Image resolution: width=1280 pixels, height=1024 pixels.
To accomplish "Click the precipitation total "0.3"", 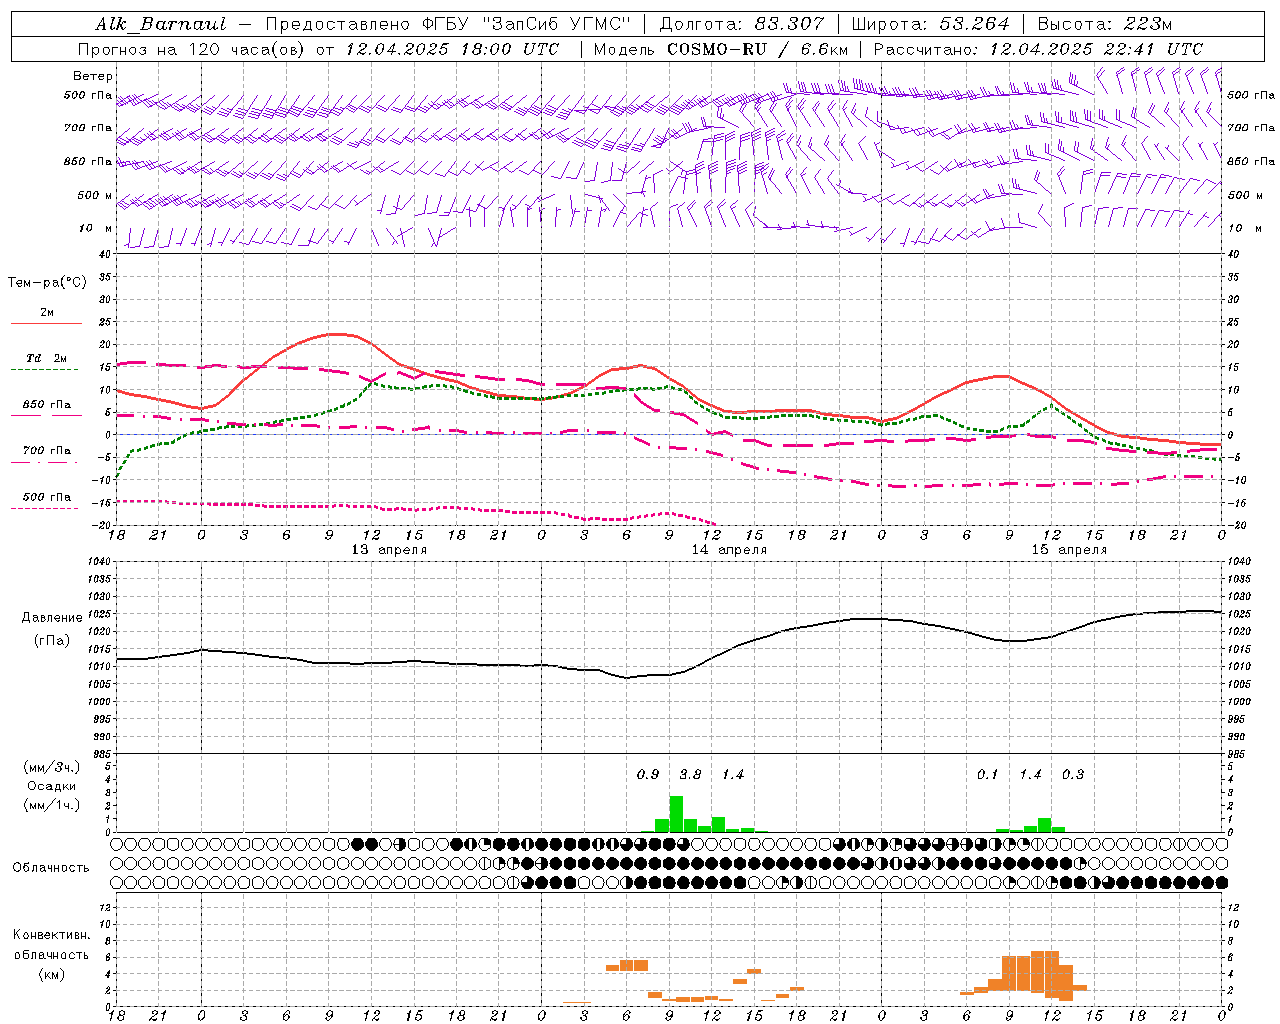I will tap(1072, 775).
